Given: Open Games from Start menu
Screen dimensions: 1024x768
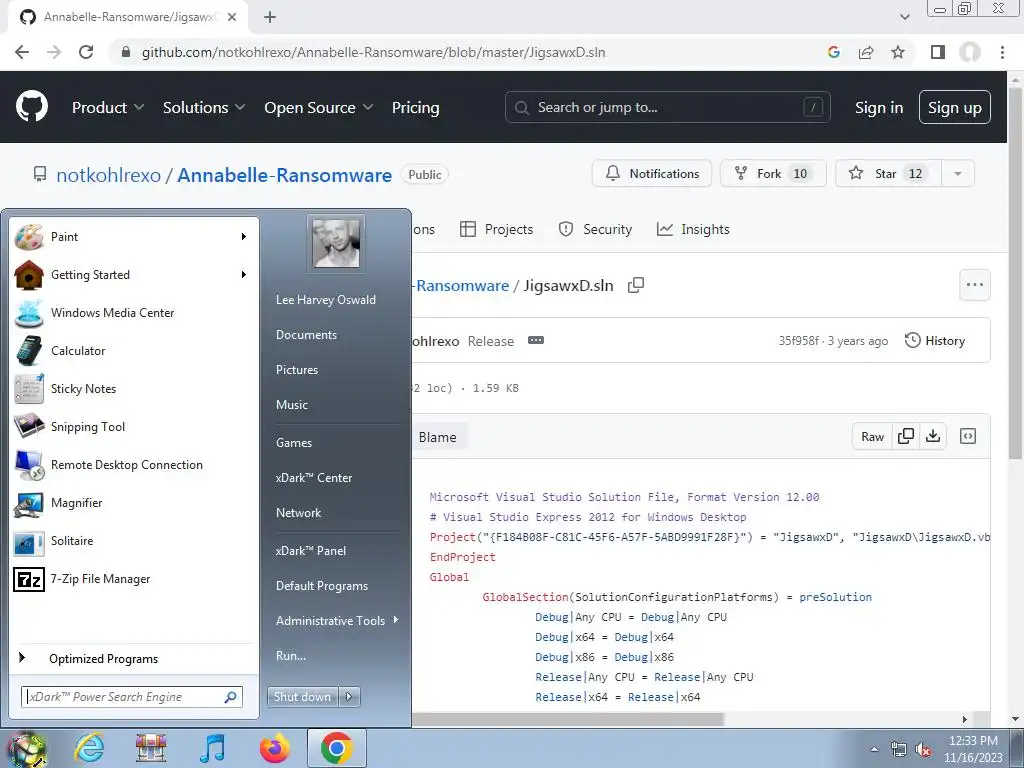Looking at the screenshot, I should [294, 443].
